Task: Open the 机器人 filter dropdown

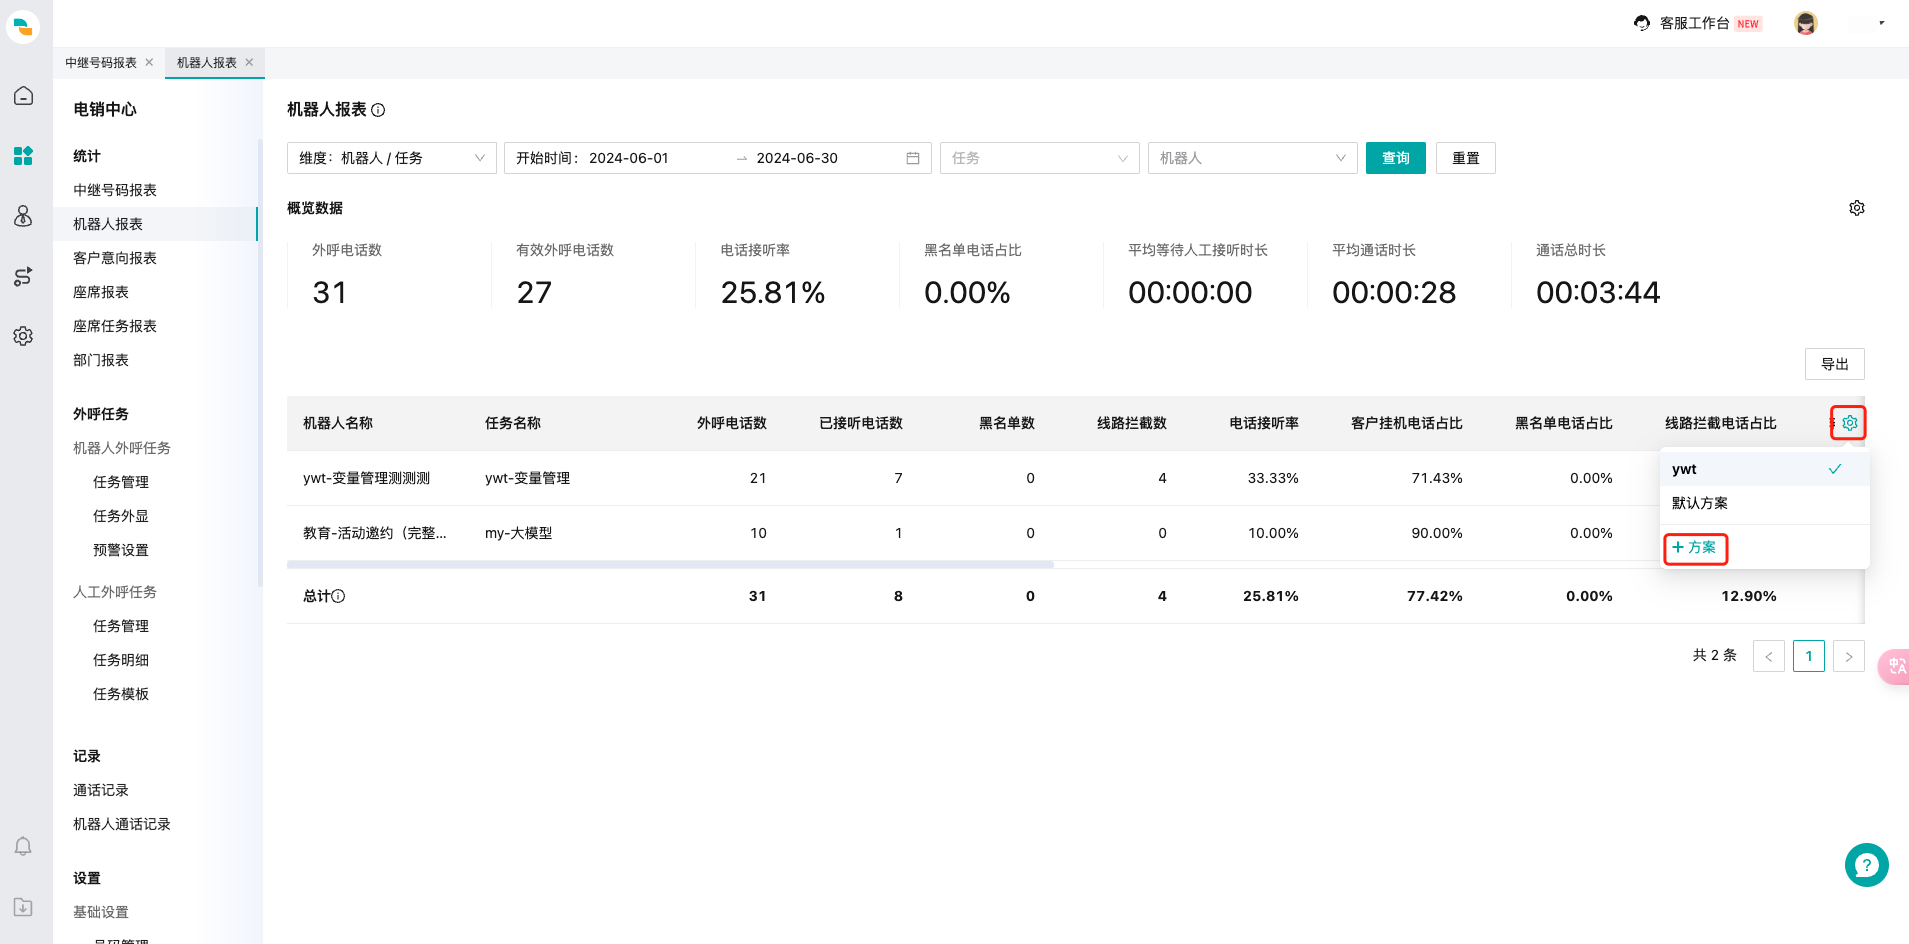Action: 1251,158
